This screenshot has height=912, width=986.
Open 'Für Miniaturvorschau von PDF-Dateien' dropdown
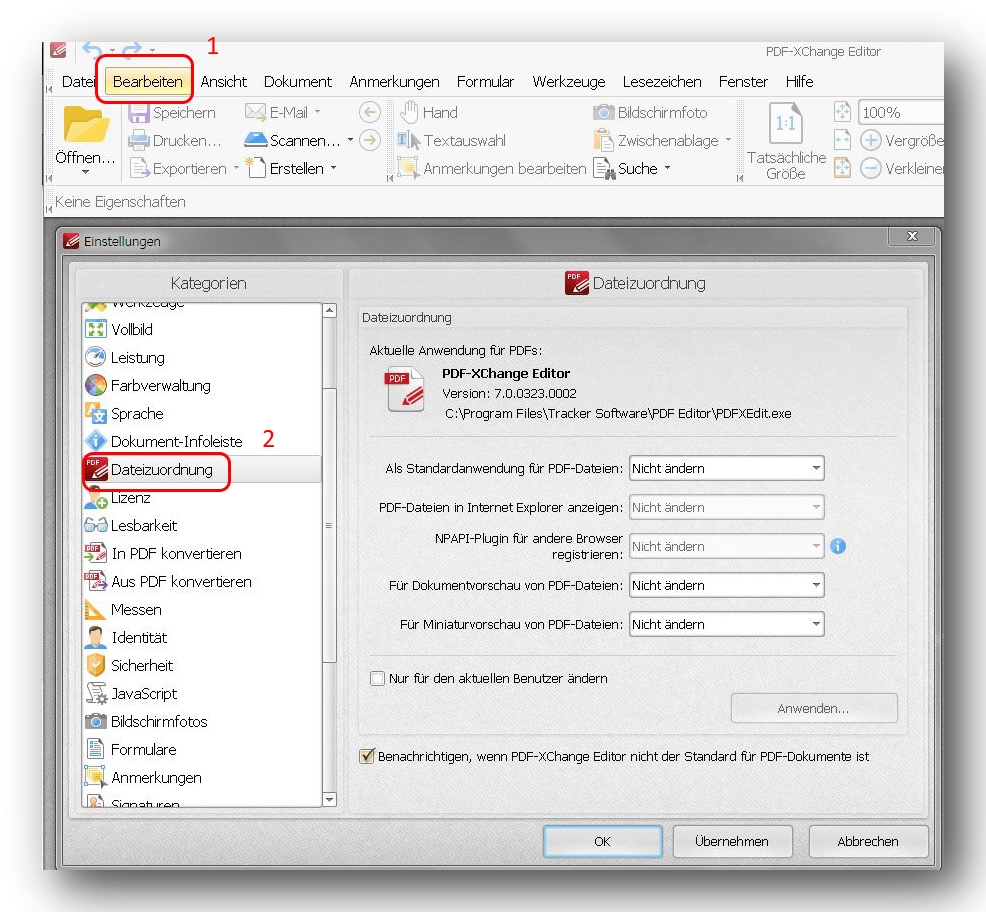coord(726,624)
